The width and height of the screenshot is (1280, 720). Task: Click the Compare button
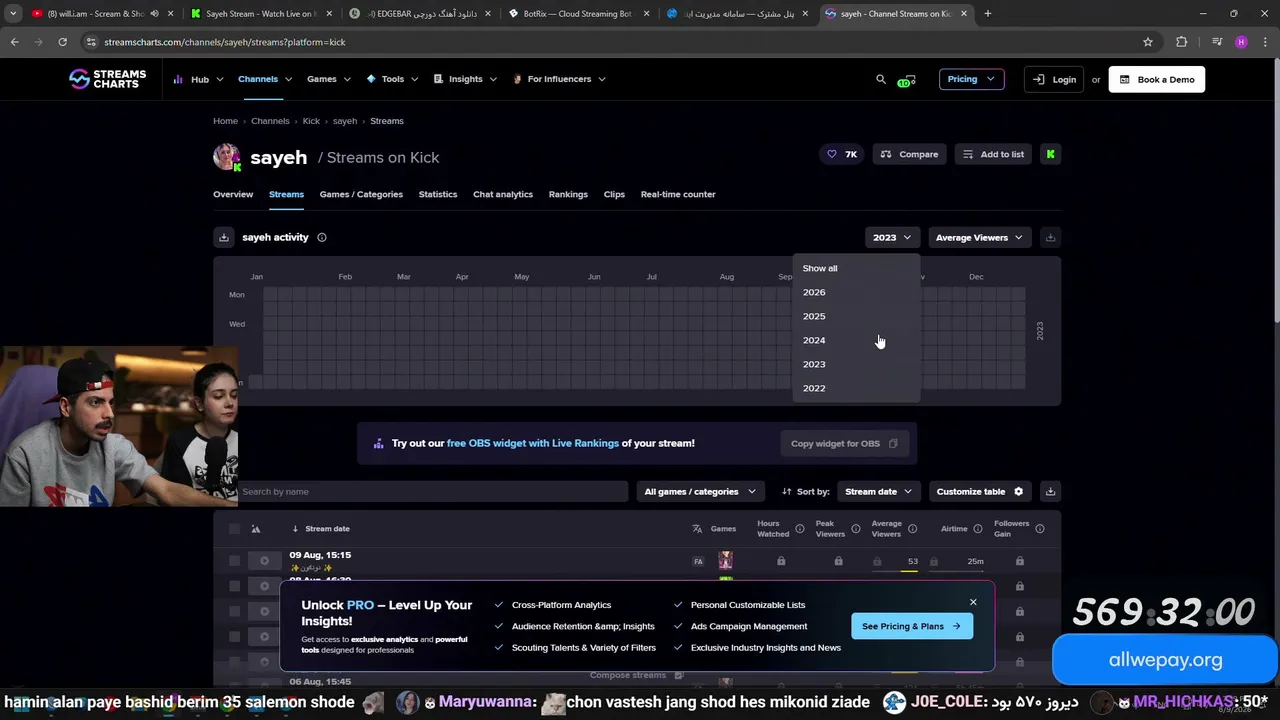point(910,154)
